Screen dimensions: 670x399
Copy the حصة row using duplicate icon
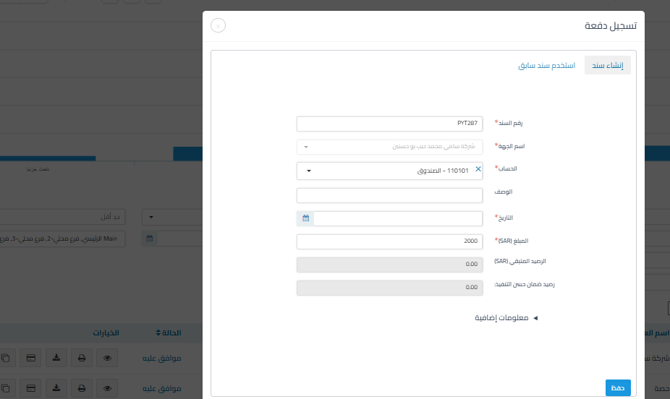click(x=6, y=388)
